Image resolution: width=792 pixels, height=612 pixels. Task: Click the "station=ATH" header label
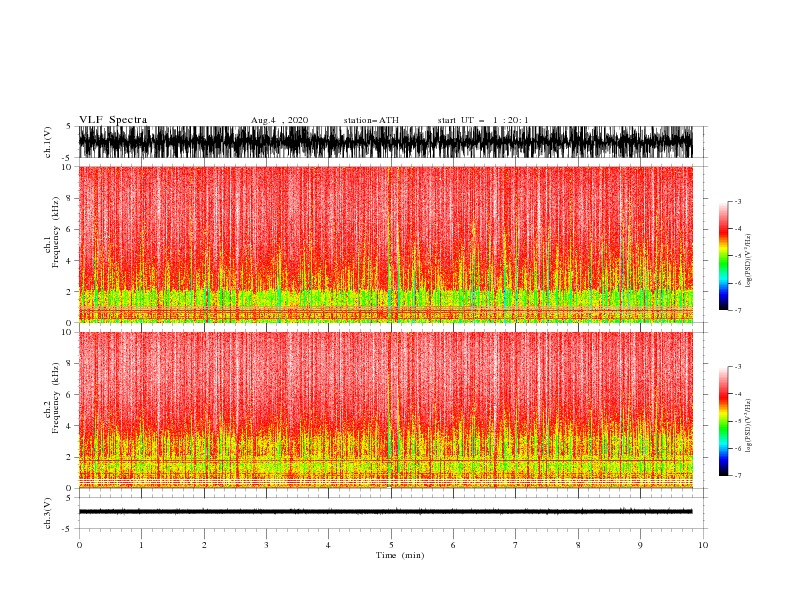[x=371, y=120]
